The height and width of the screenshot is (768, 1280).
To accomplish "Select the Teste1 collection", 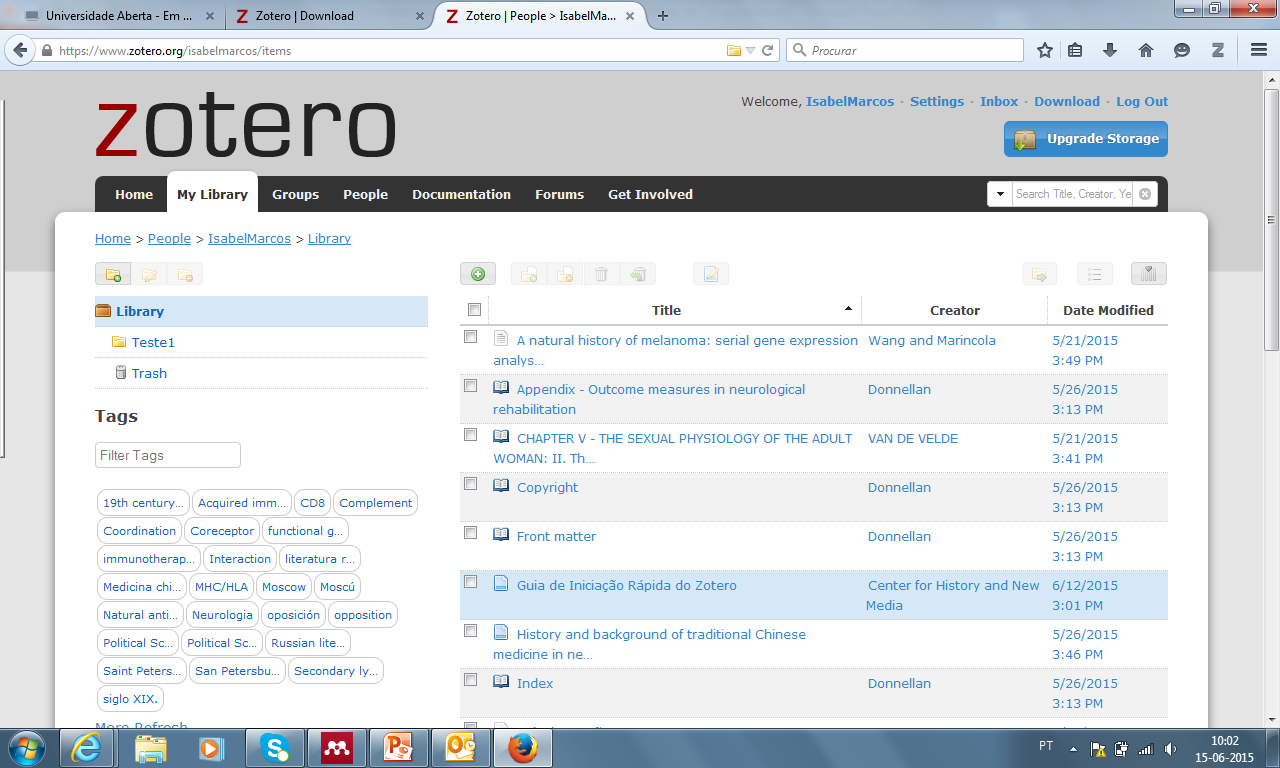I will click(x=153, y=342).
